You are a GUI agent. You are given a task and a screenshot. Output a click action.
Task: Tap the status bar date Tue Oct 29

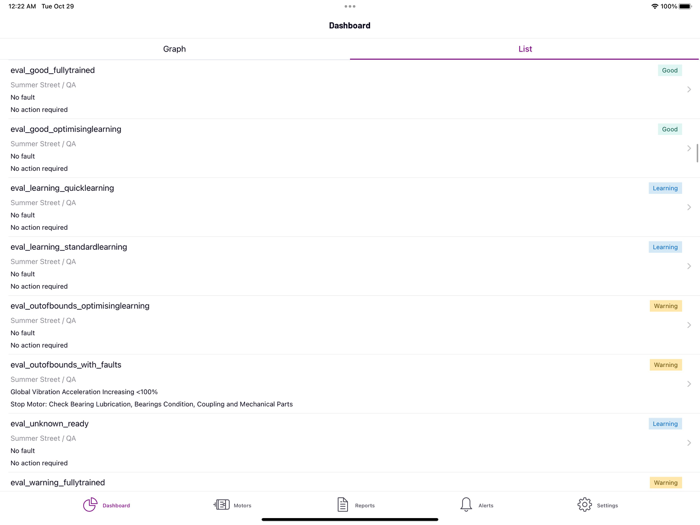(x=58, y=6)
